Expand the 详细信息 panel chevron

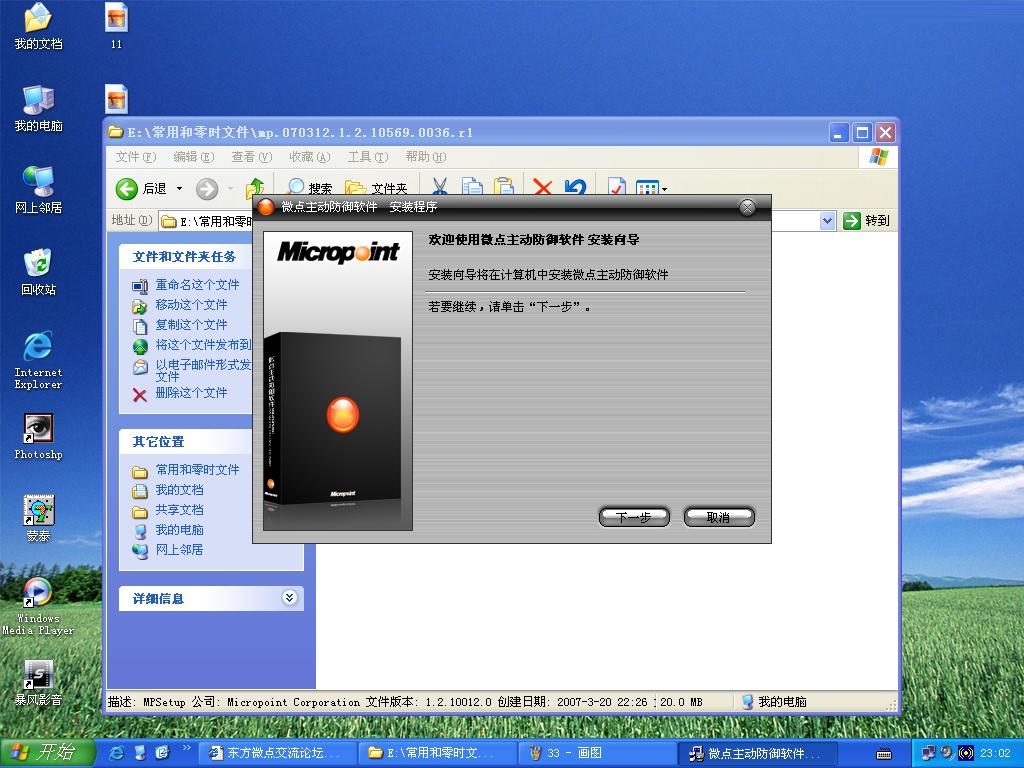pyautogui.click(x=289, y=598)
